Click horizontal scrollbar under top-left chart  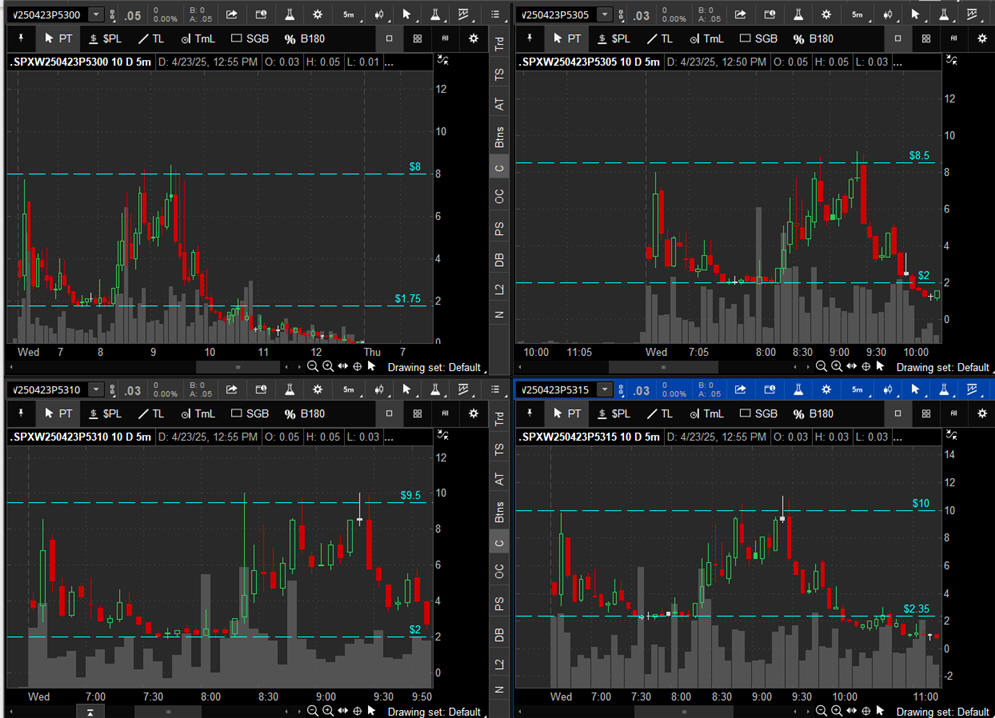click(x=236, y=367)
